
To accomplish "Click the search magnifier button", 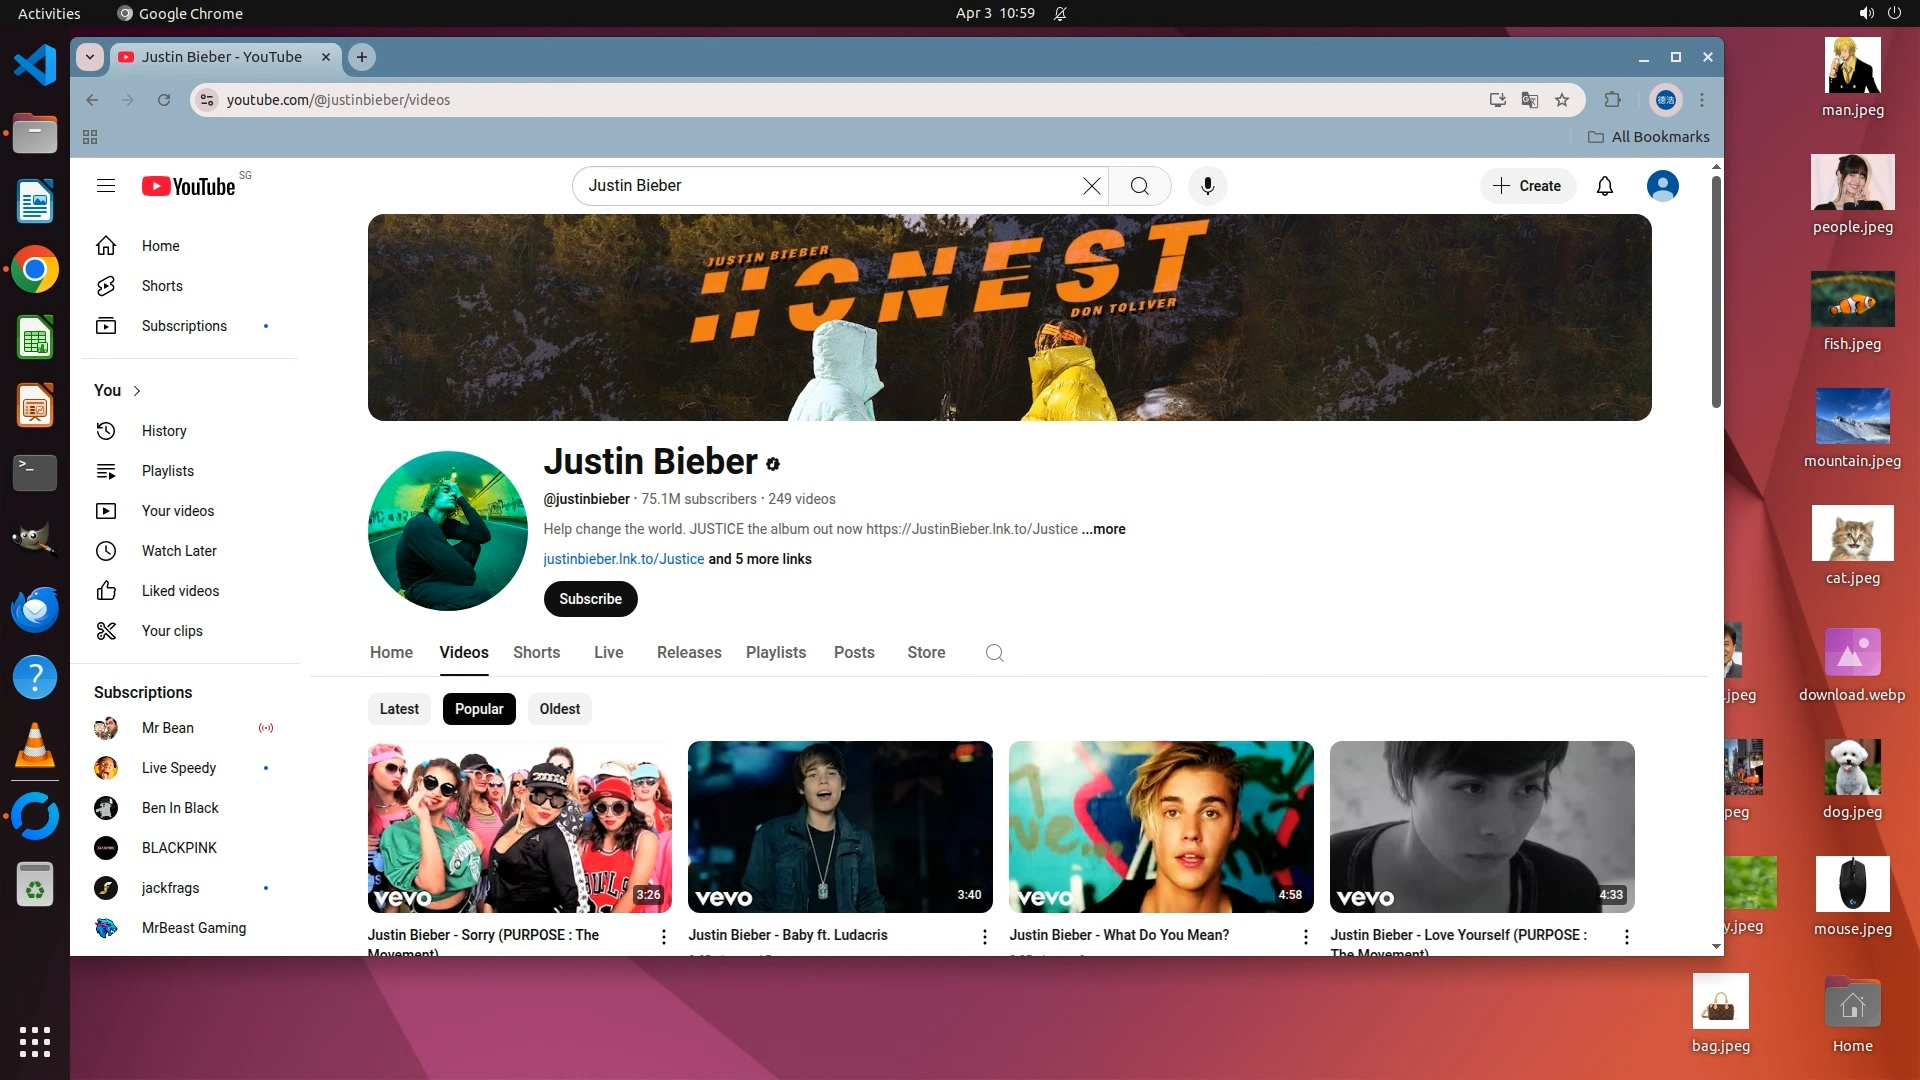I will [1139, 186].
